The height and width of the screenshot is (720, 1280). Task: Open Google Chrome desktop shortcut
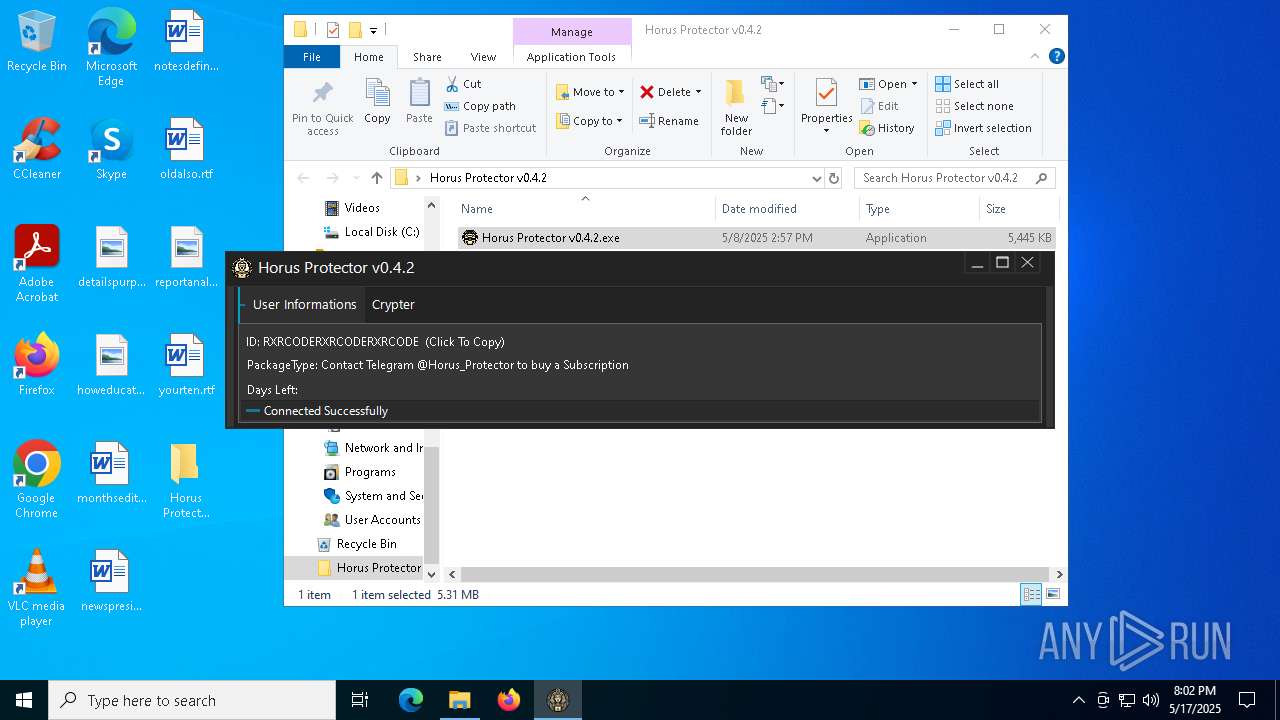(36, 480)
